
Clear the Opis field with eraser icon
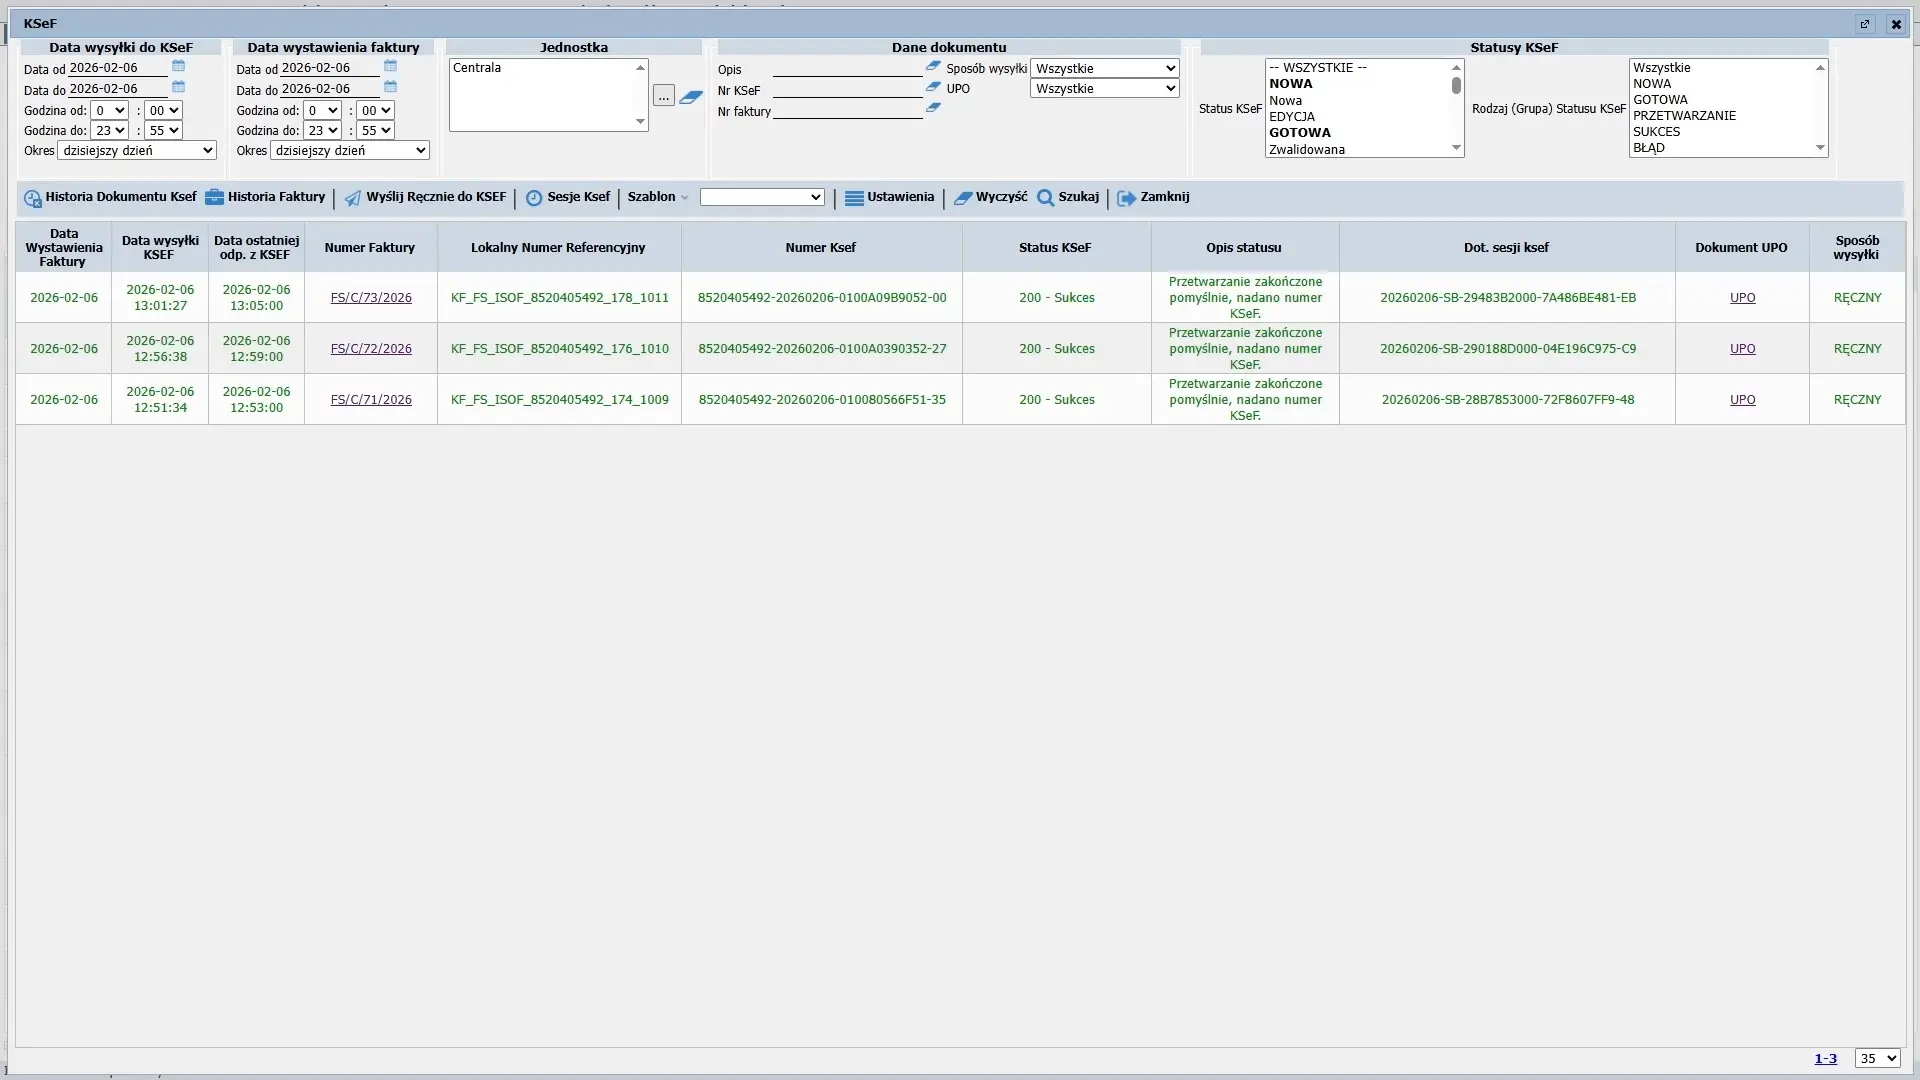(933, 66)
